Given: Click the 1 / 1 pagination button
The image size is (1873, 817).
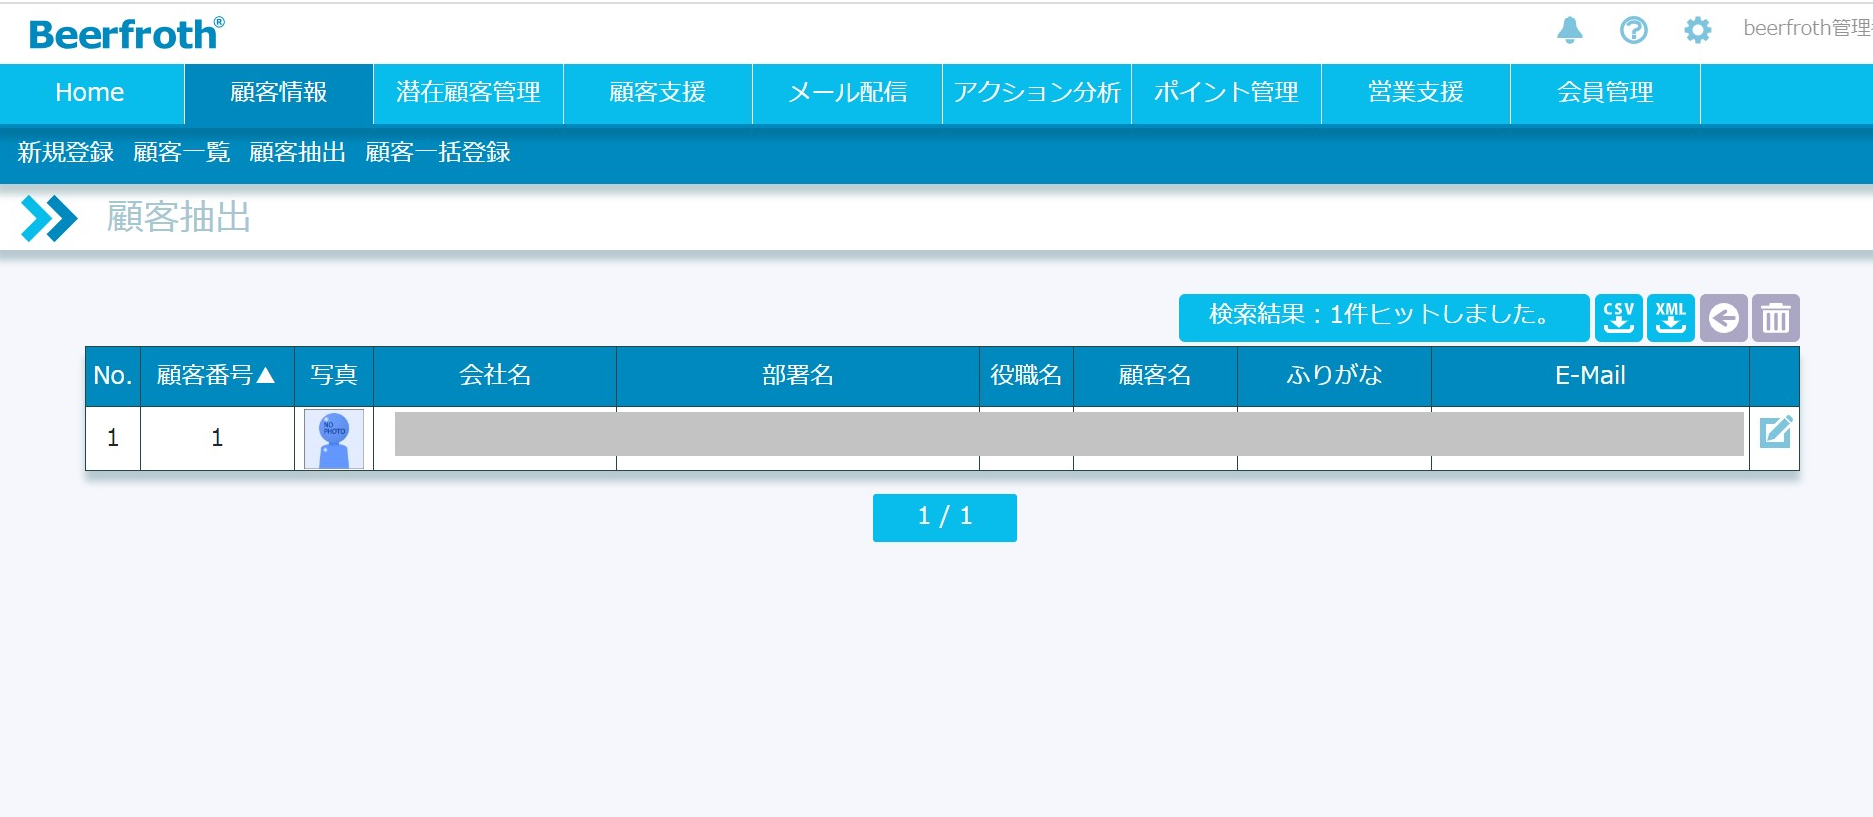Looking at the screenshot, I should coord(944,517).
